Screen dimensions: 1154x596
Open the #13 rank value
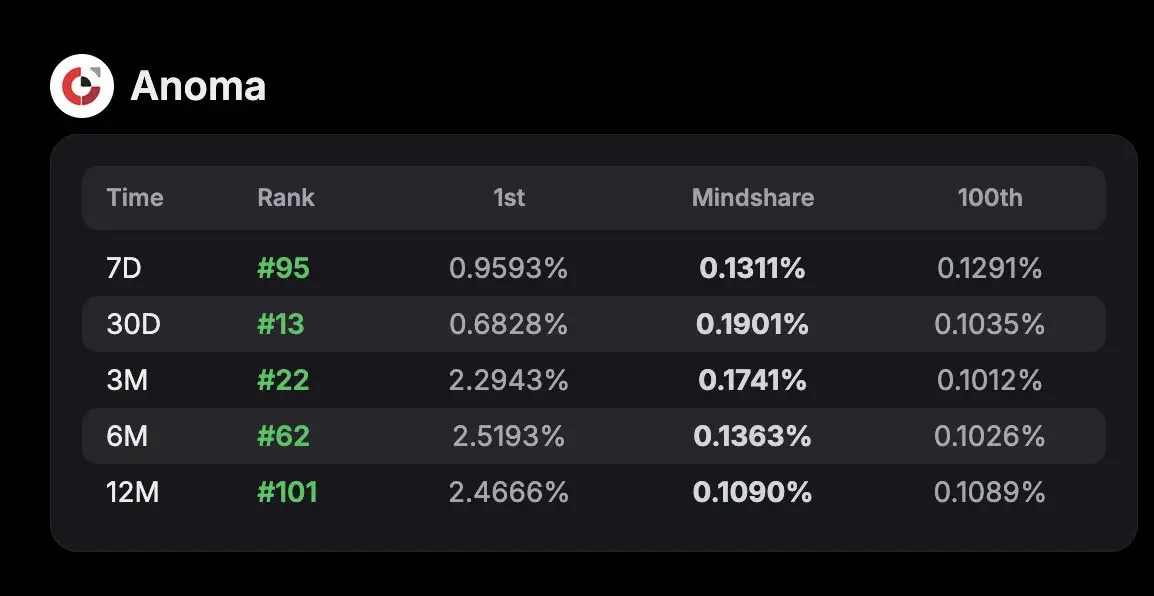pyautogui.click(x=280, y=324)
